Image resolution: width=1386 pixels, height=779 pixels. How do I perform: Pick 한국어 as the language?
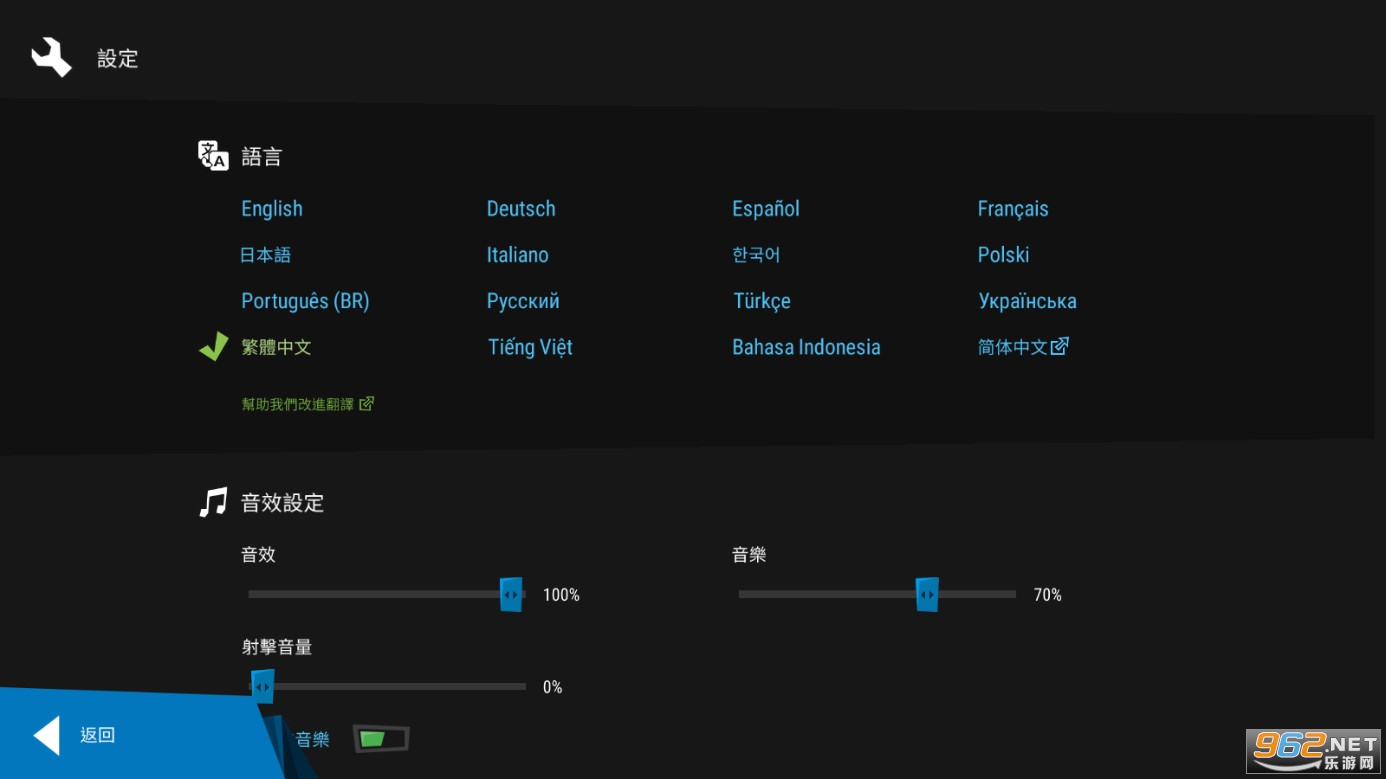[x=756, y=255]
